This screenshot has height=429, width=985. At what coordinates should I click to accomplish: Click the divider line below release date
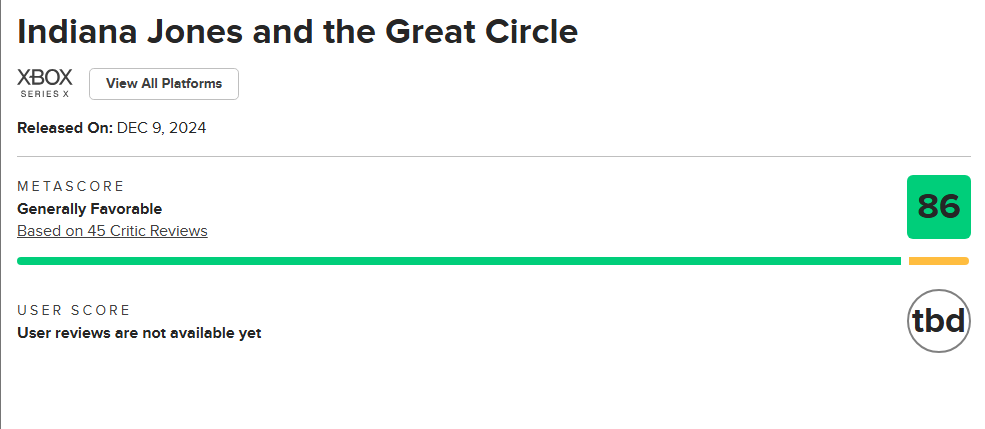(493, 156)
